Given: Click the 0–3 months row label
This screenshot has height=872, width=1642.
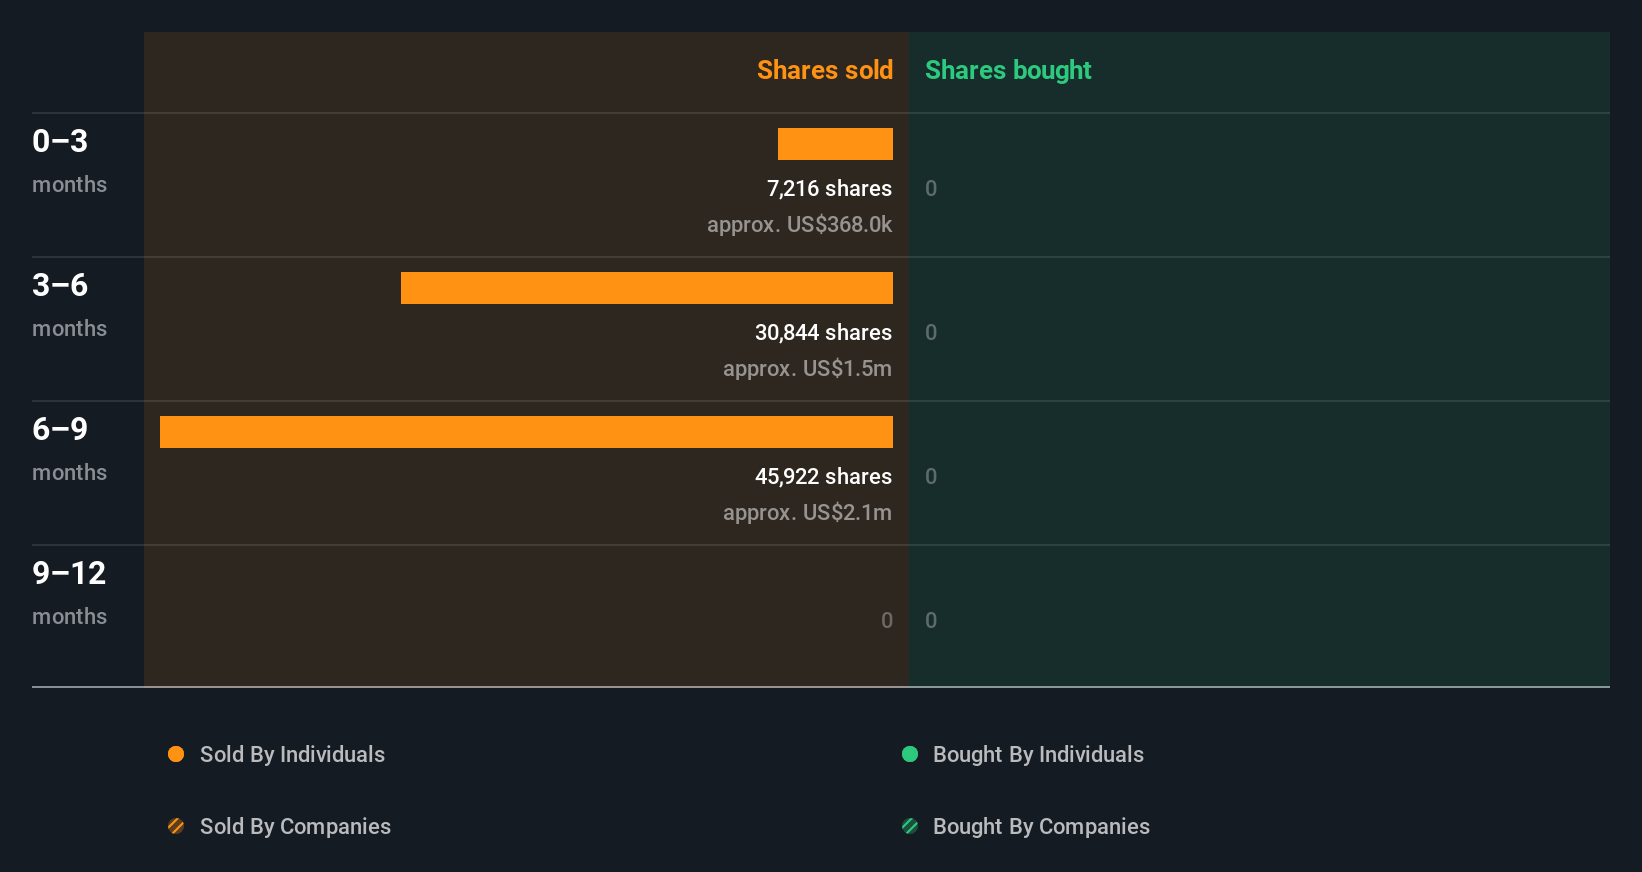Looking at the screenshot, I should (69, 161).
